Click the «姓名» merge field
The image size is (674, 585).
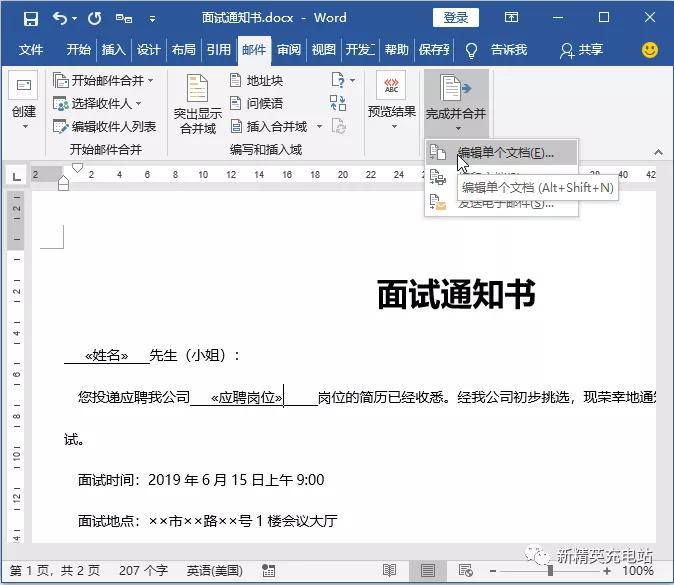coord(106,355)
